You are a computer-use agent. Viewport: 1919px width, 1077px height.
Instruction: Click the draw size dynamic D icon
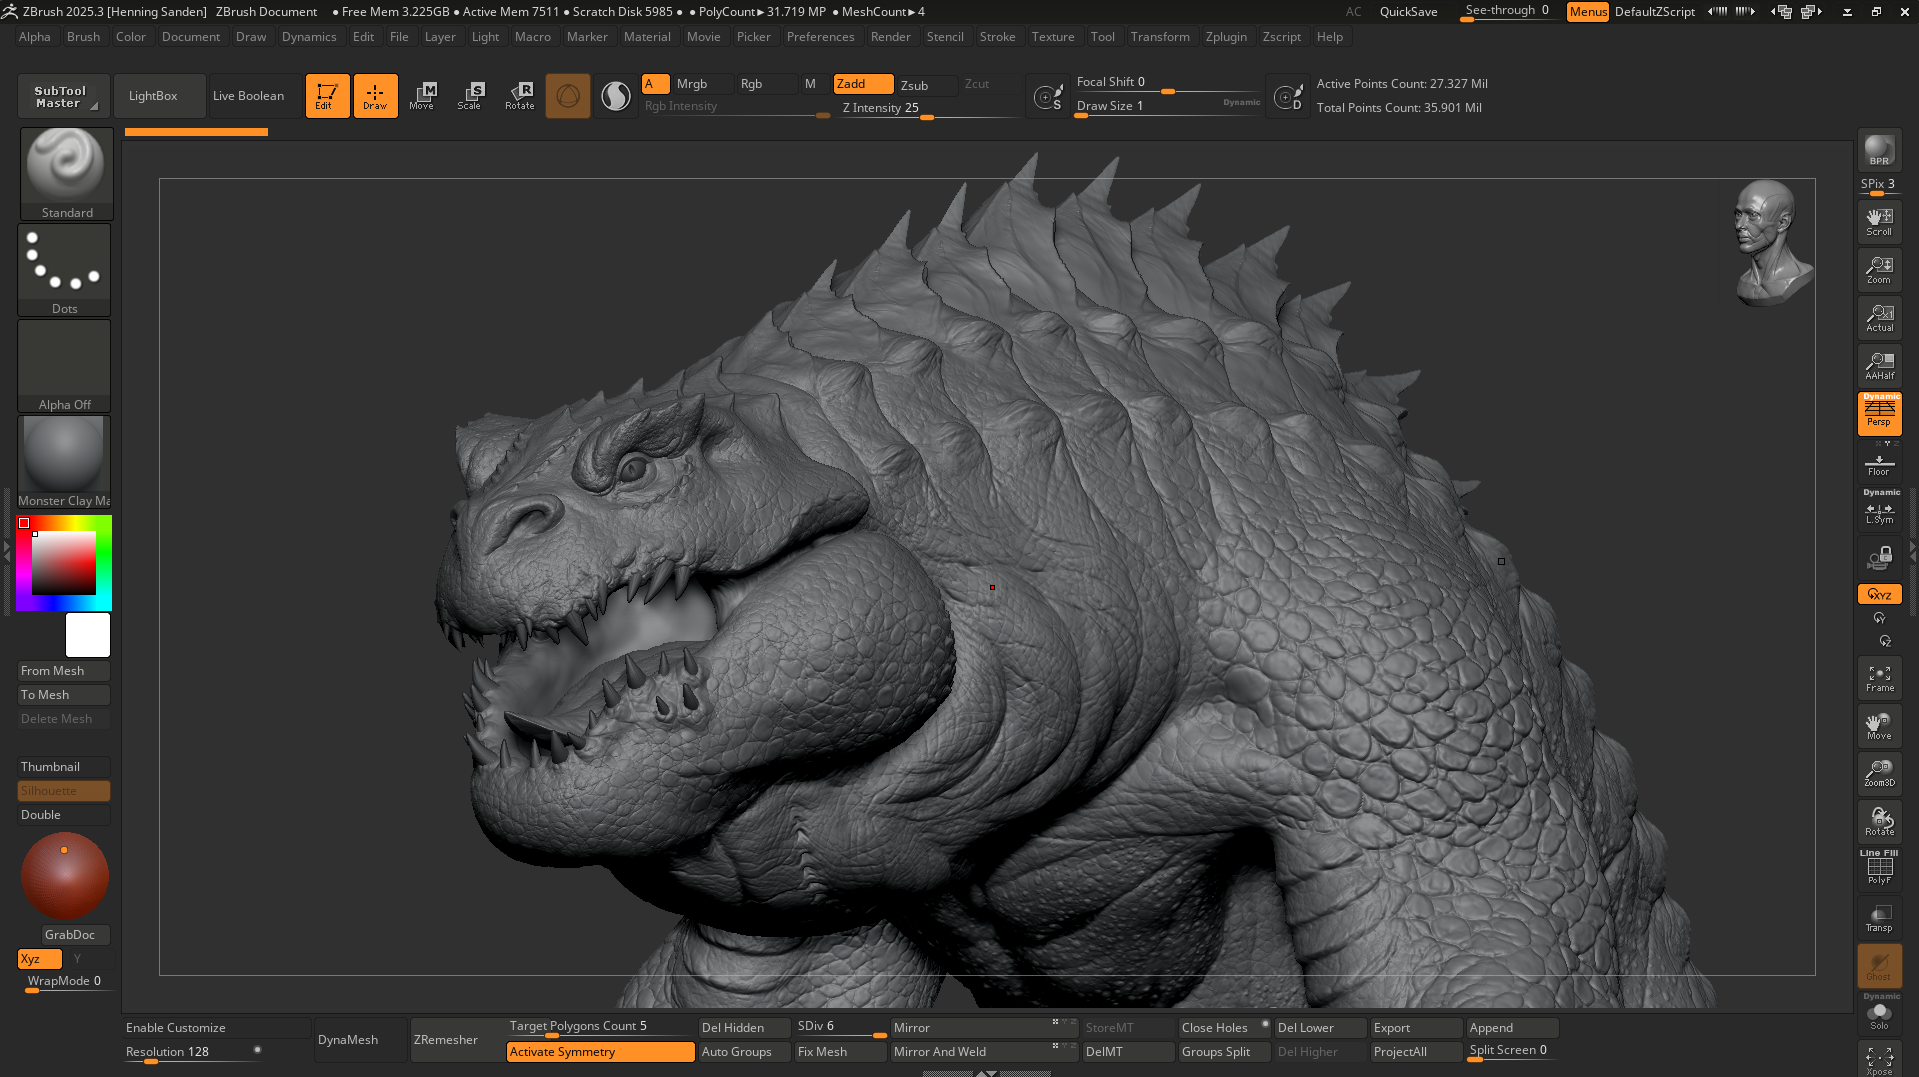pos(1288,96)
